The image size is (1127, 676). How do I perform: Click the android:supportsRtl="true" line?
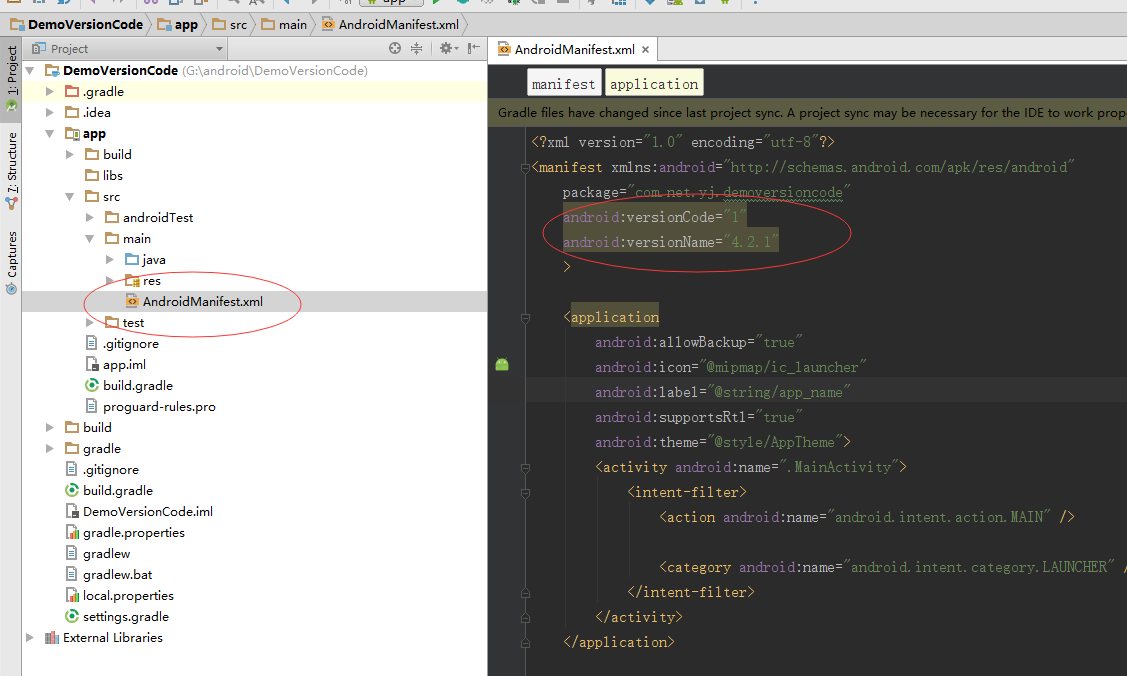coord(699,417)
